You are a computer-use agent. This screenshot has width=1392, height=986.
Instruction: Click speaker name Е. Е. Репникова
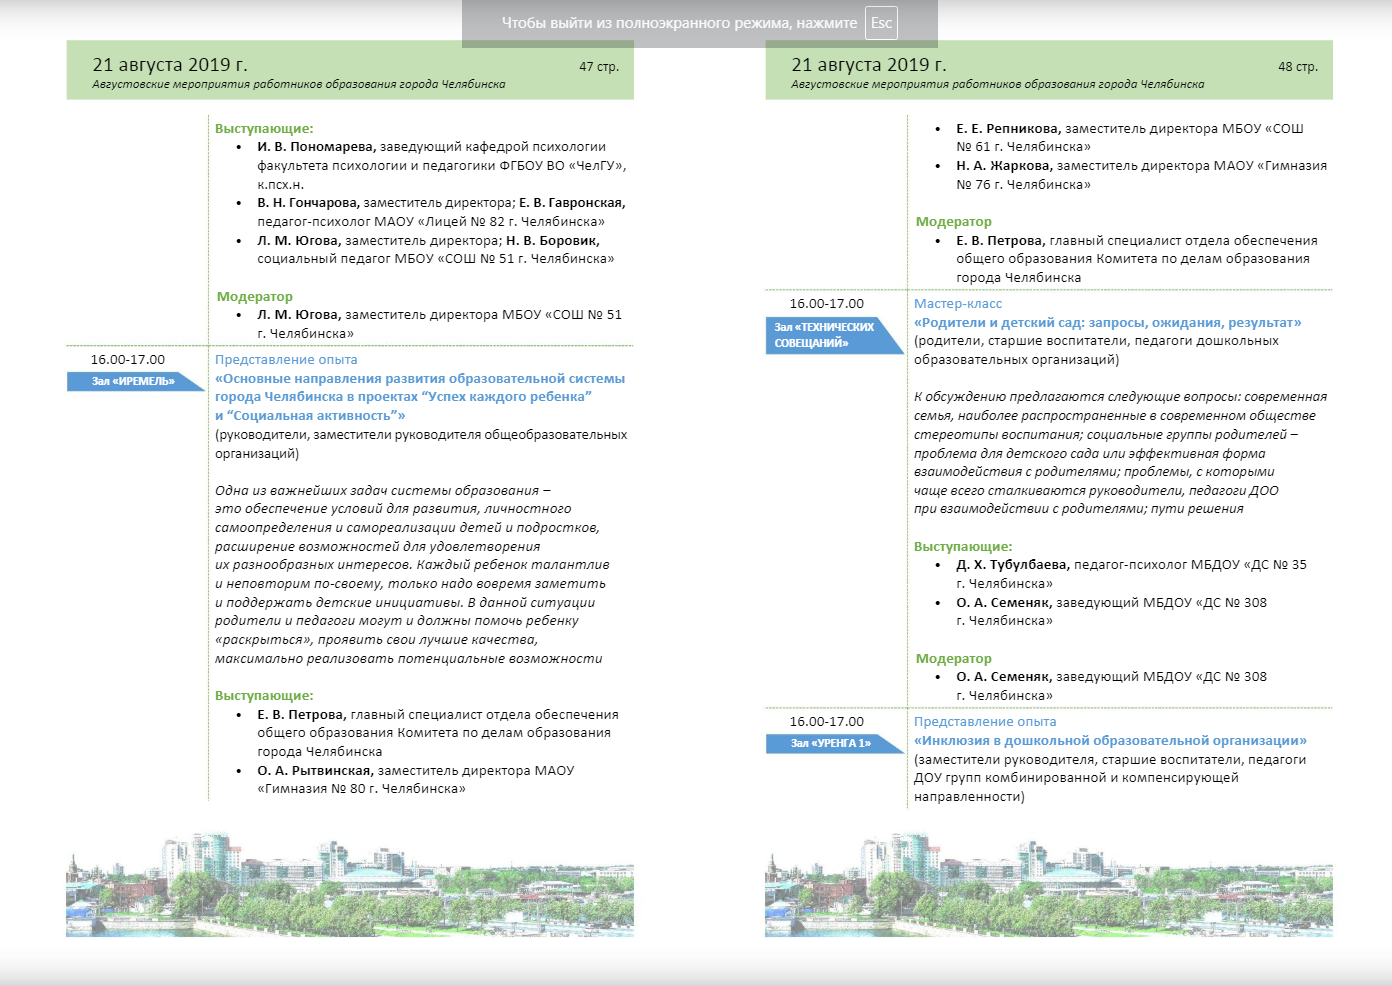[1008, 129]
